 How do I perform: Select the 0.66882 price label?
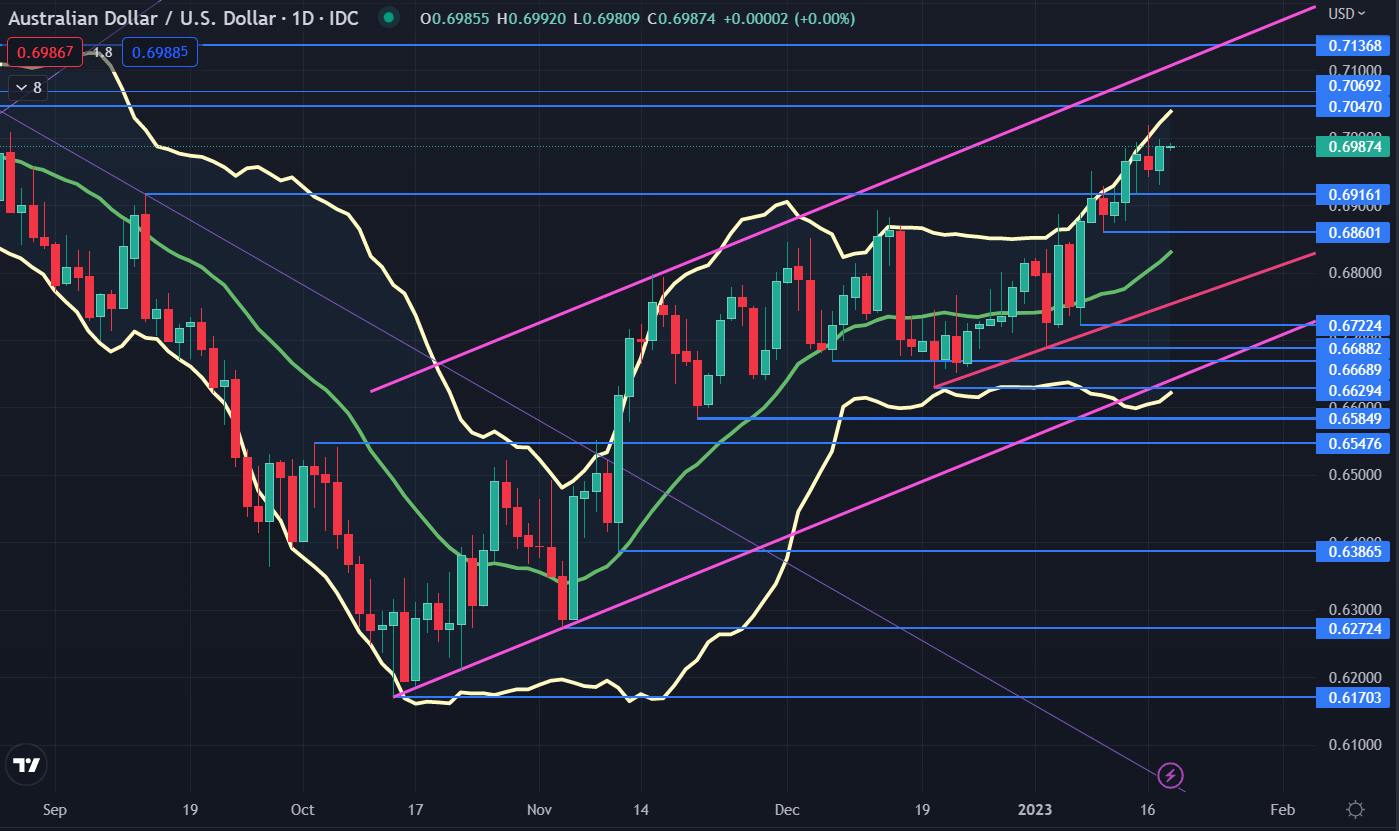pyautogui.click(x=1355, y=348)
